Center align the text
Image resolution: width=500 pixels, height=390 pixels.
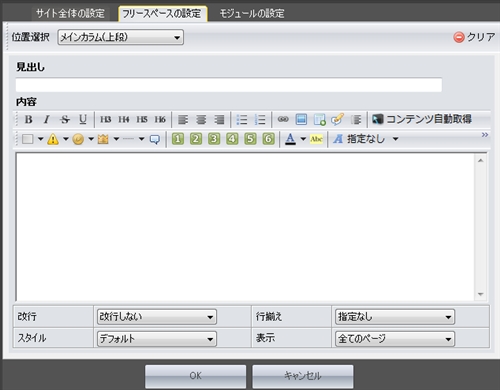(201, 119)
